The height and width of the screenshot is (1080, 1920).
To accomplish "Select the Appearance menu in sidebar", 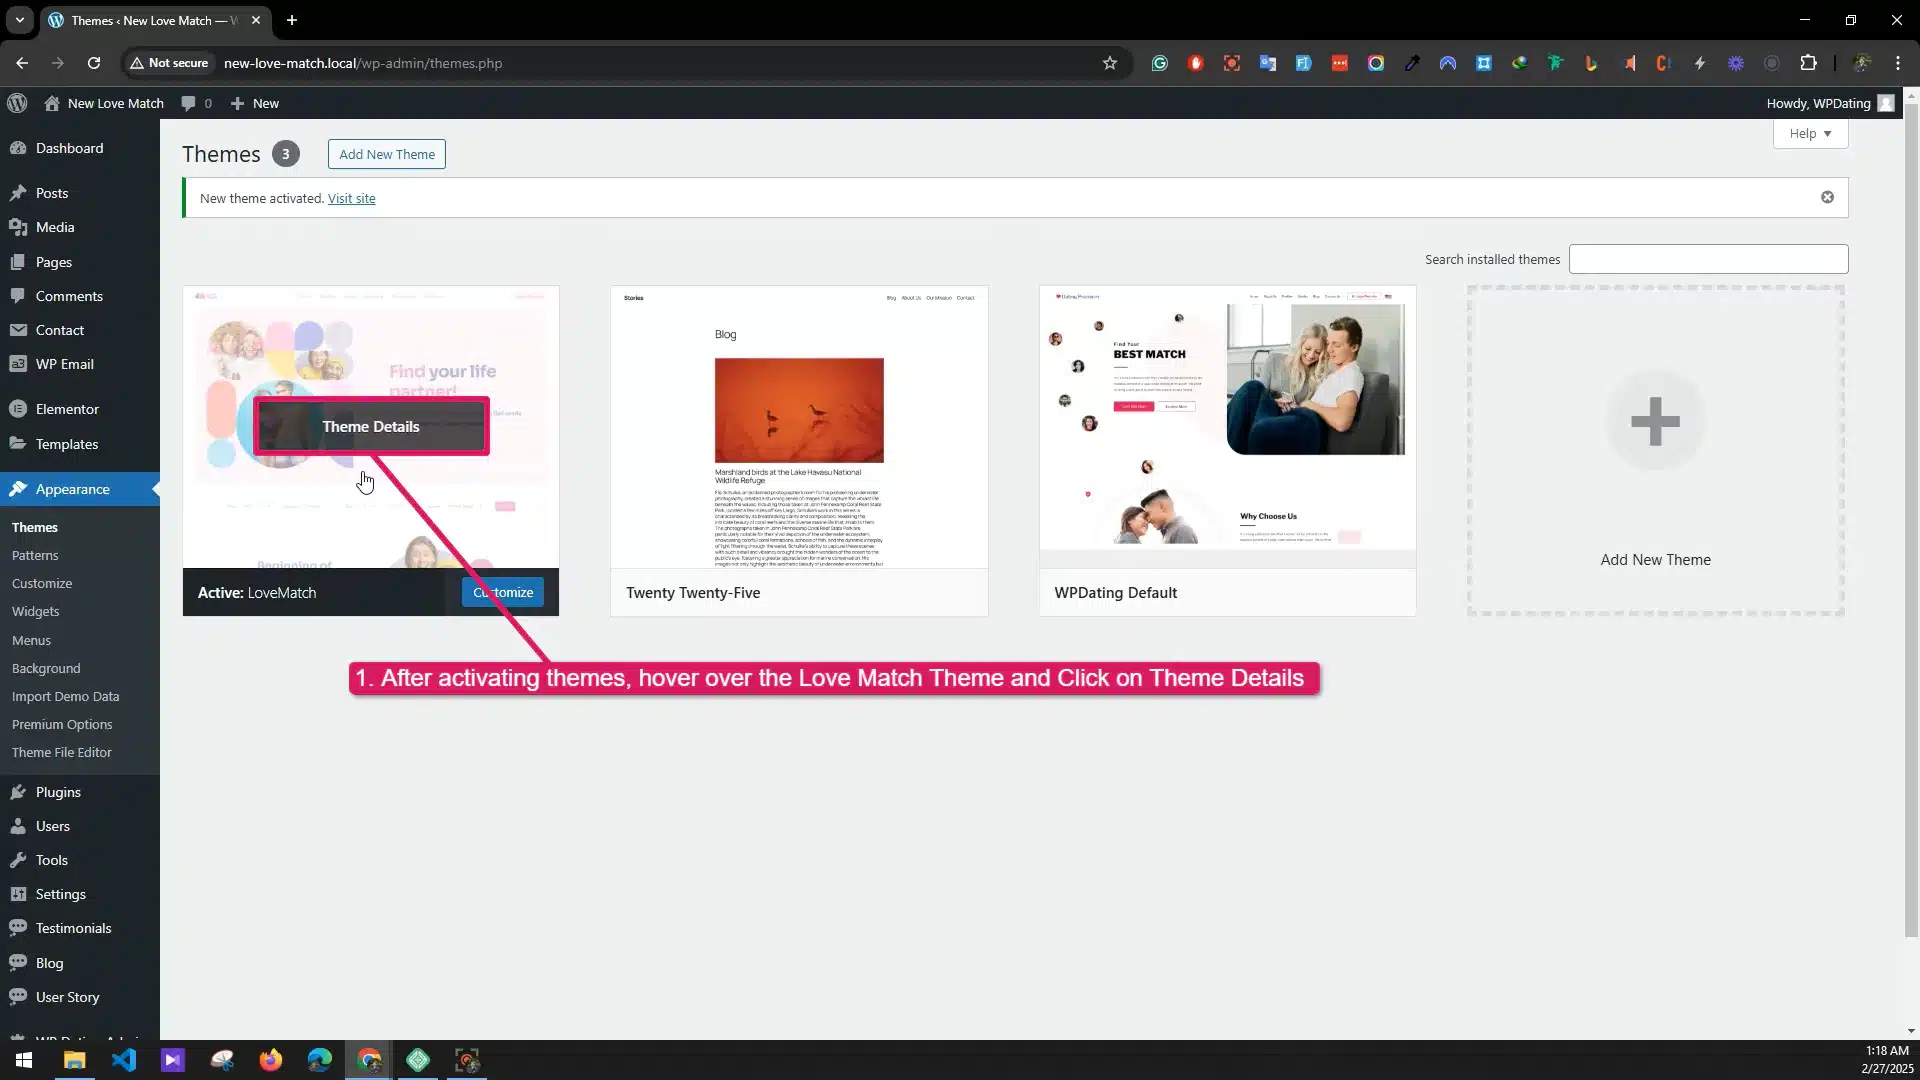I will (80, 489).
